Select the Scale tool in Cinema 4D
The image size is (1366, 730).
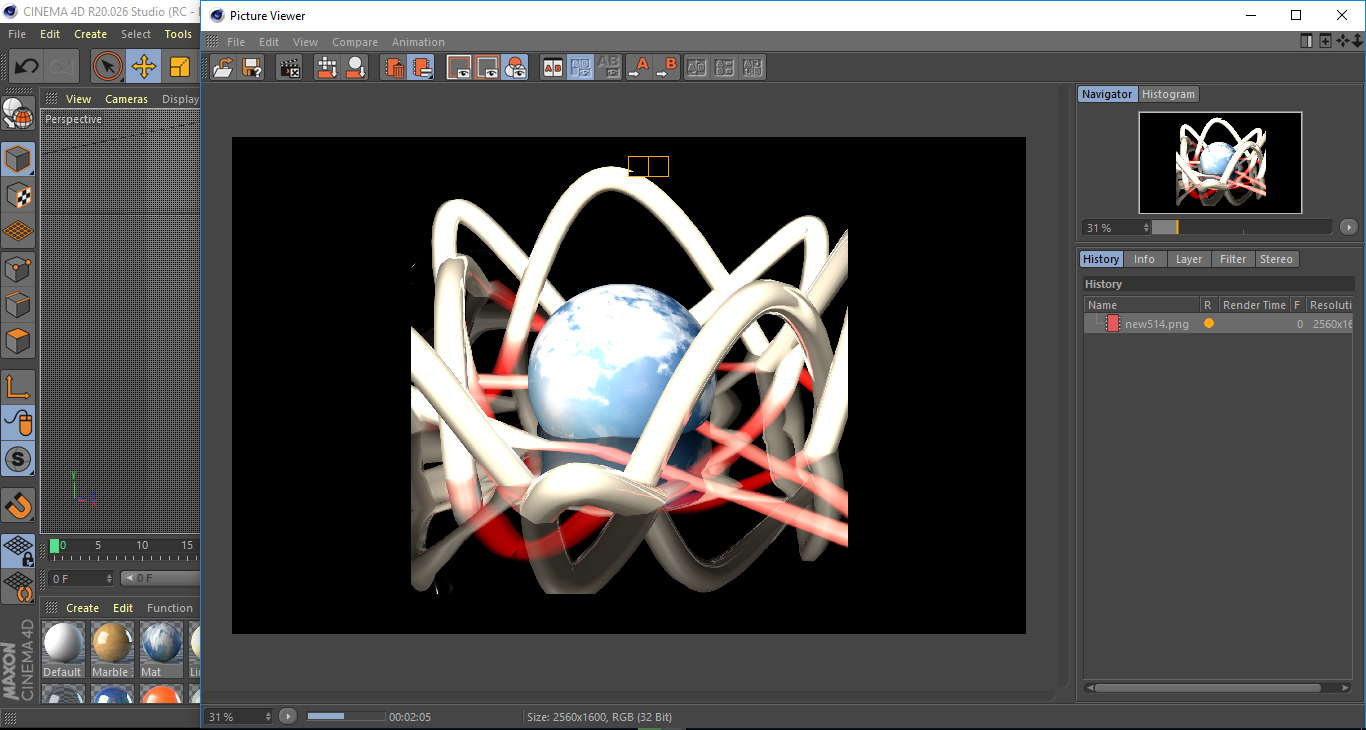(x=180, y=67)
